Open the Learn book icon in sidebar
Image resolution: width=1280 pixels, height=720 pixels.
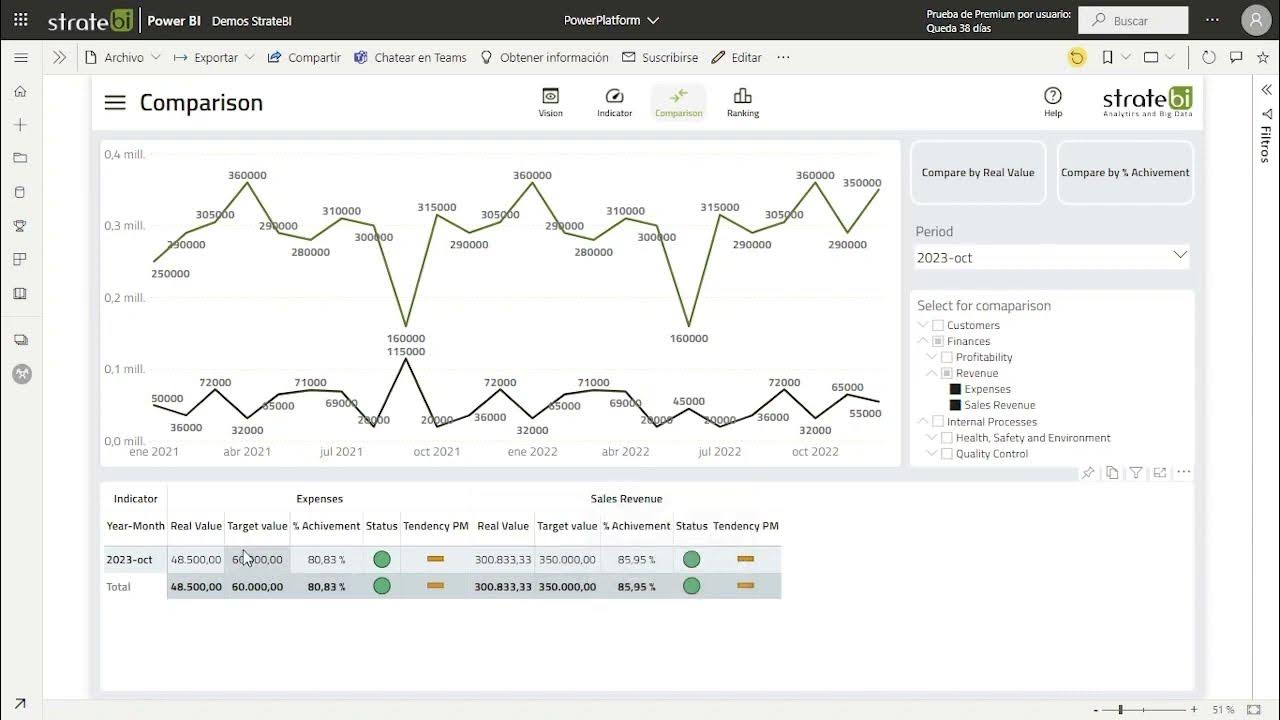click(x=20, y=294)
